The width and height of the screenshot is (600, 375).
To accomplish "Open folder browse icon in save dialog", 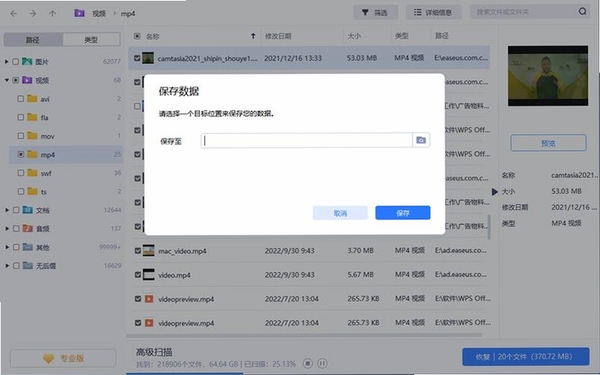I will pyautogui.click(x=421, y=140).
